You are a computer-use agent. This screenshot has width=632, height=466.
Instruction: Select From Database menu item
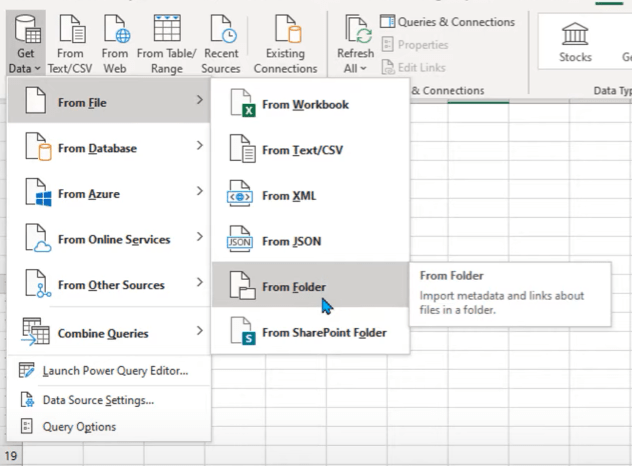point(109,148)
